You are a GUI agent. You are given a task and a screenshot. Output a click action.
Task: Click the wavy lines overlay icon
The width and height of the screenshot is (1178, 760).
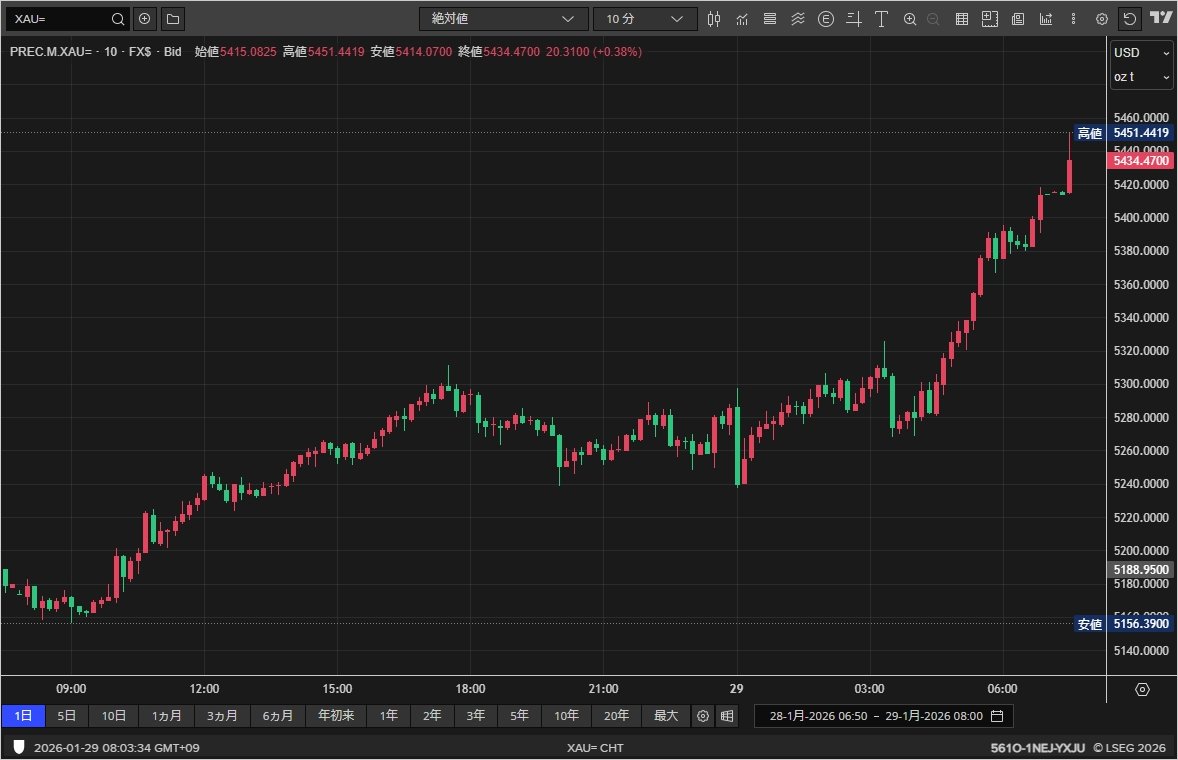[798, 19]
